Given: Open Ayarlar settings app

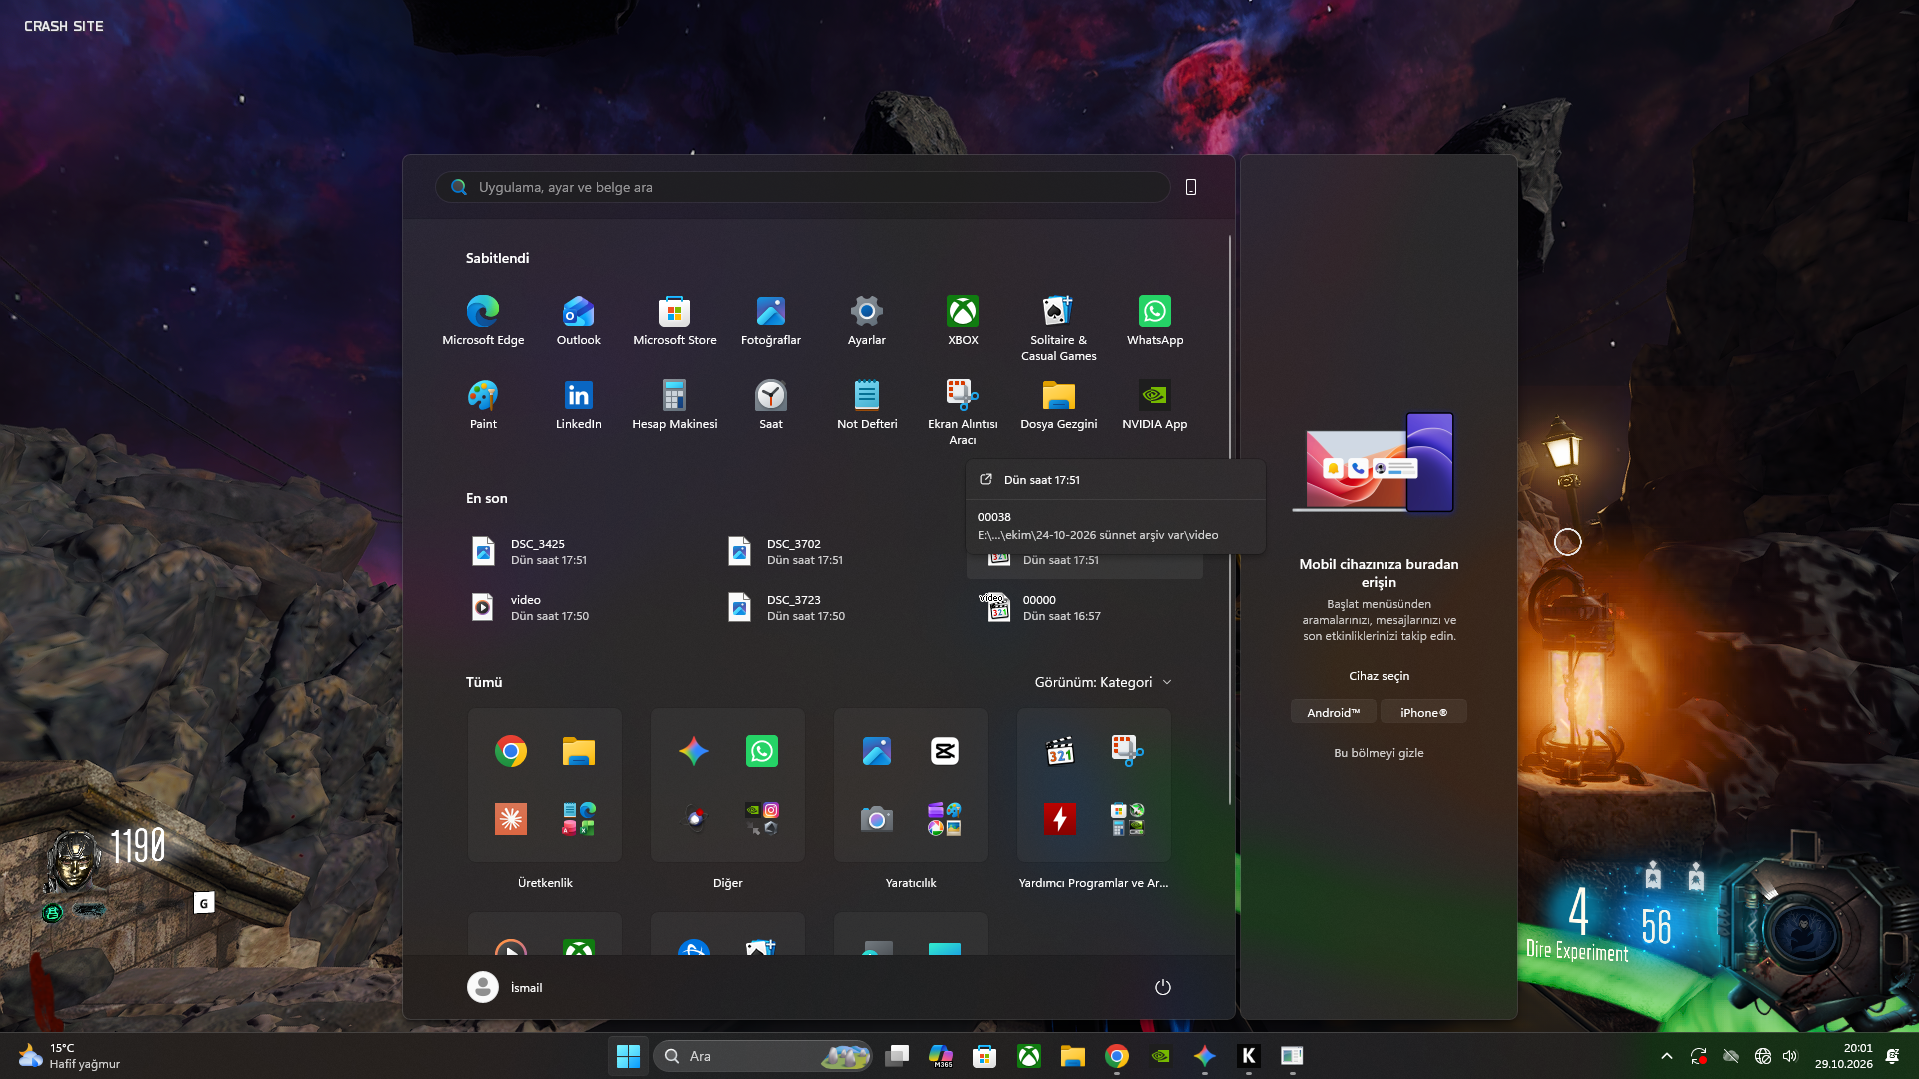Looking at the screenshot, I should pyautogui.click(x=867, y=321).
